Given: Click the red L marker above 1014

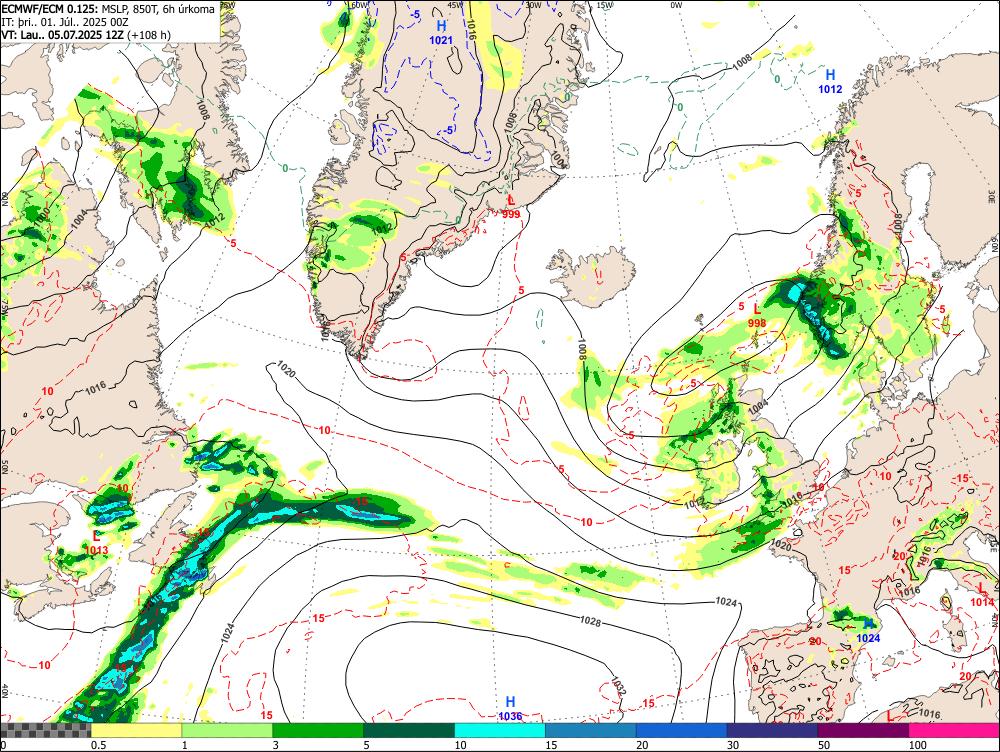Looking at the screenshot, I should (982, 588).
